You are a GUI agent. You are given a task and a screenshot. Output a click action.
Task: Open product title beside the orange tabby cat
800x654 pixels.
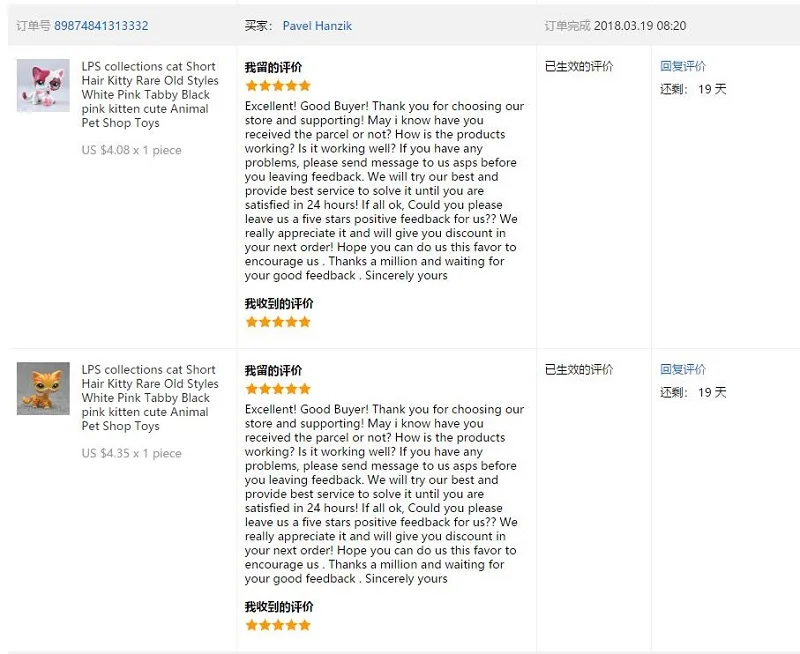point(150,397)
